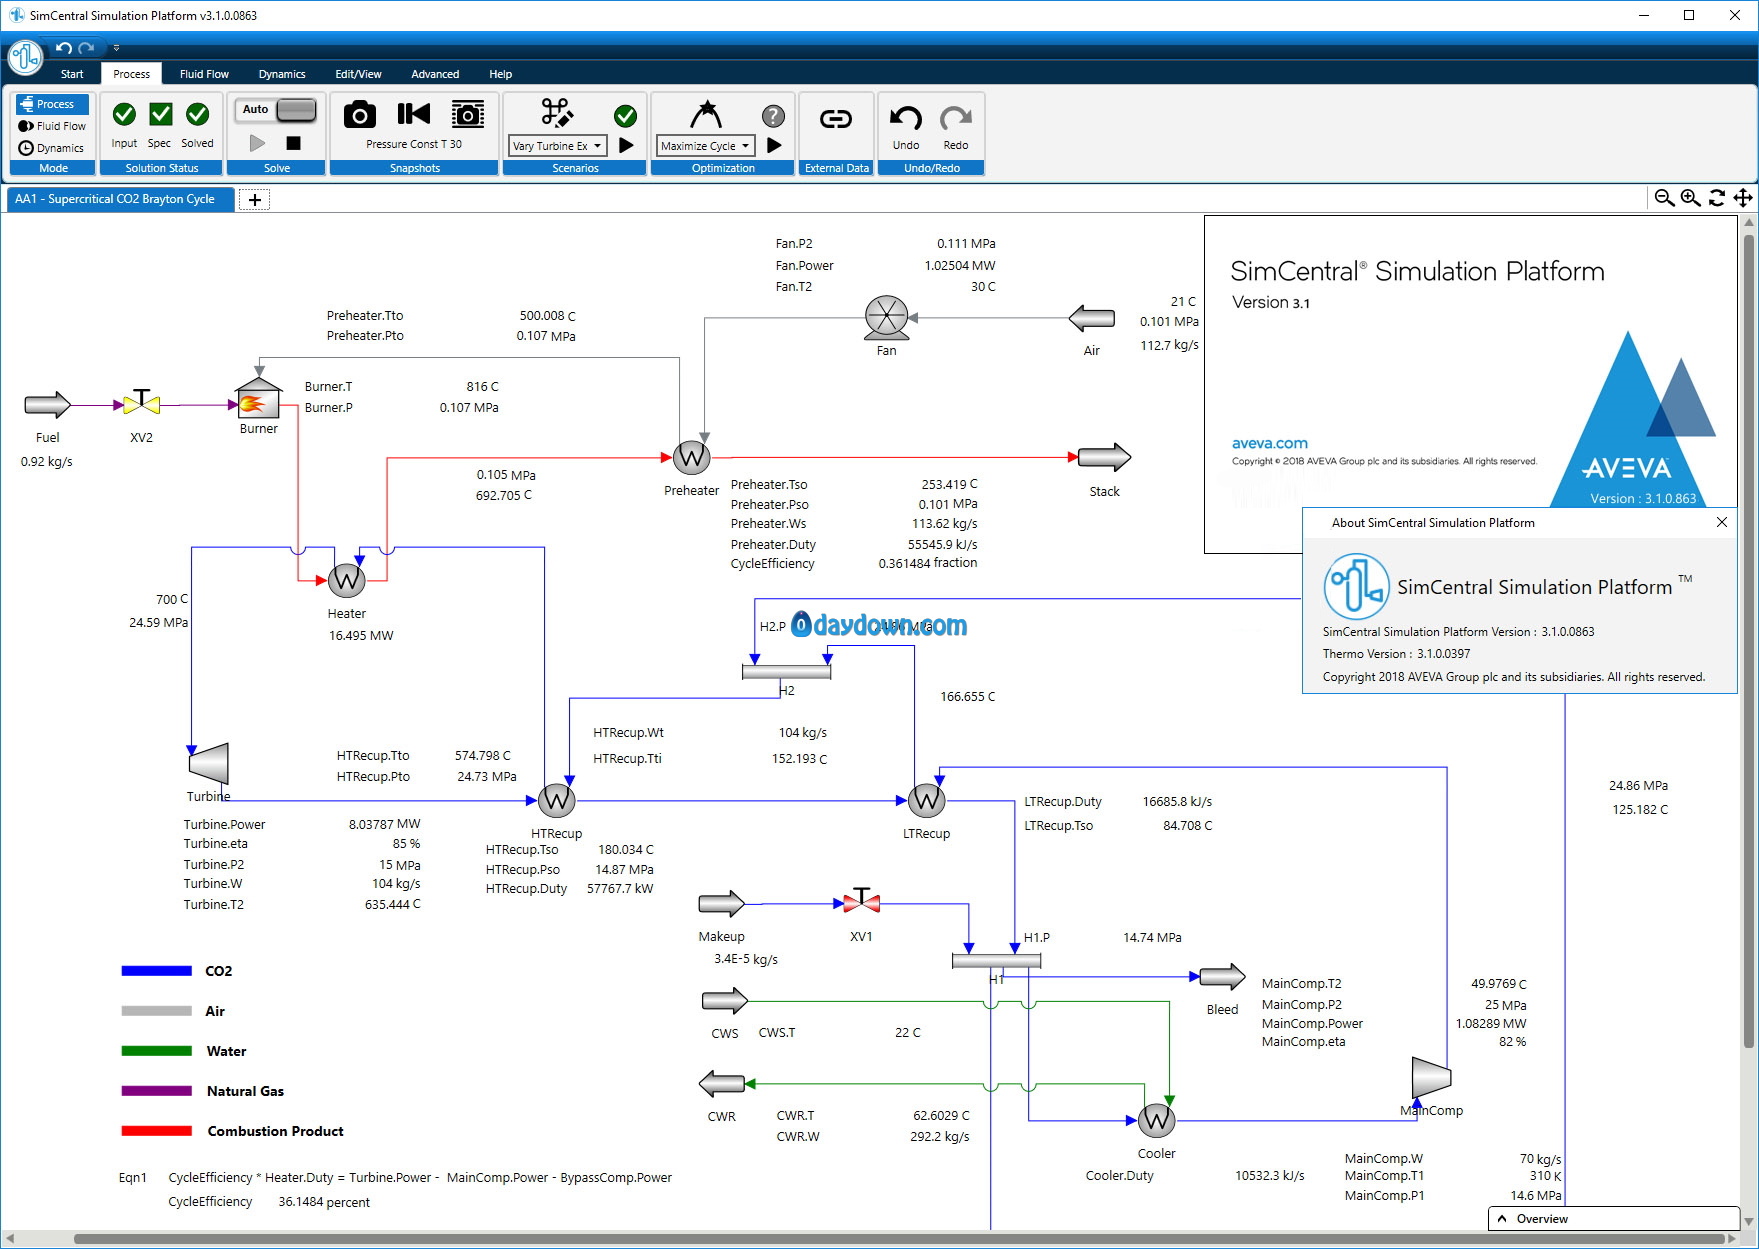Select Process mode option

(x=53, y=104)
